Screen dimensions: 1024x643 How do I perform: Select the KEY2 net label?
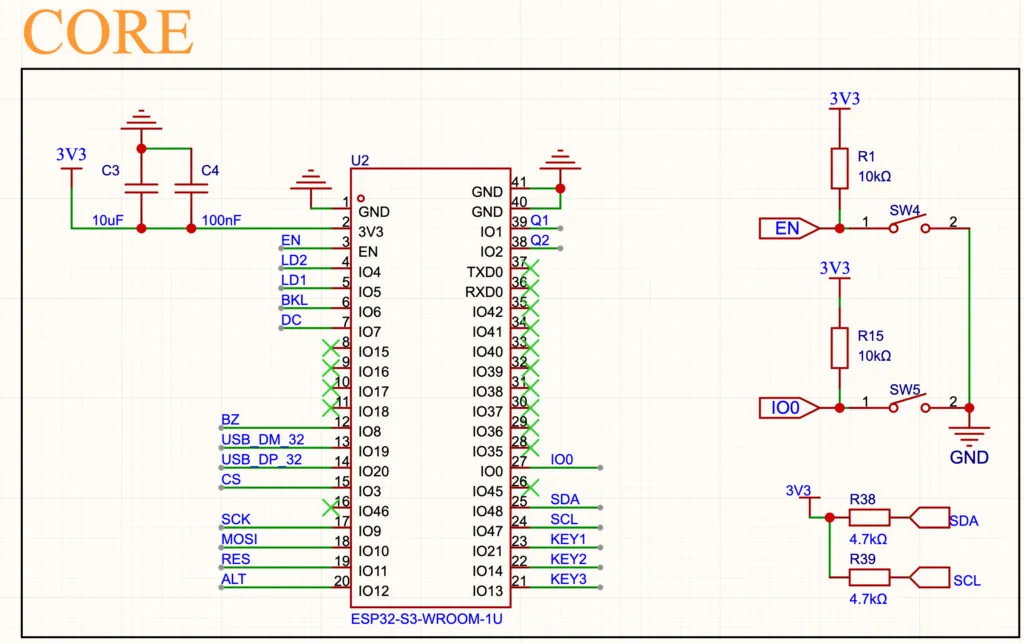pos(568,559)
